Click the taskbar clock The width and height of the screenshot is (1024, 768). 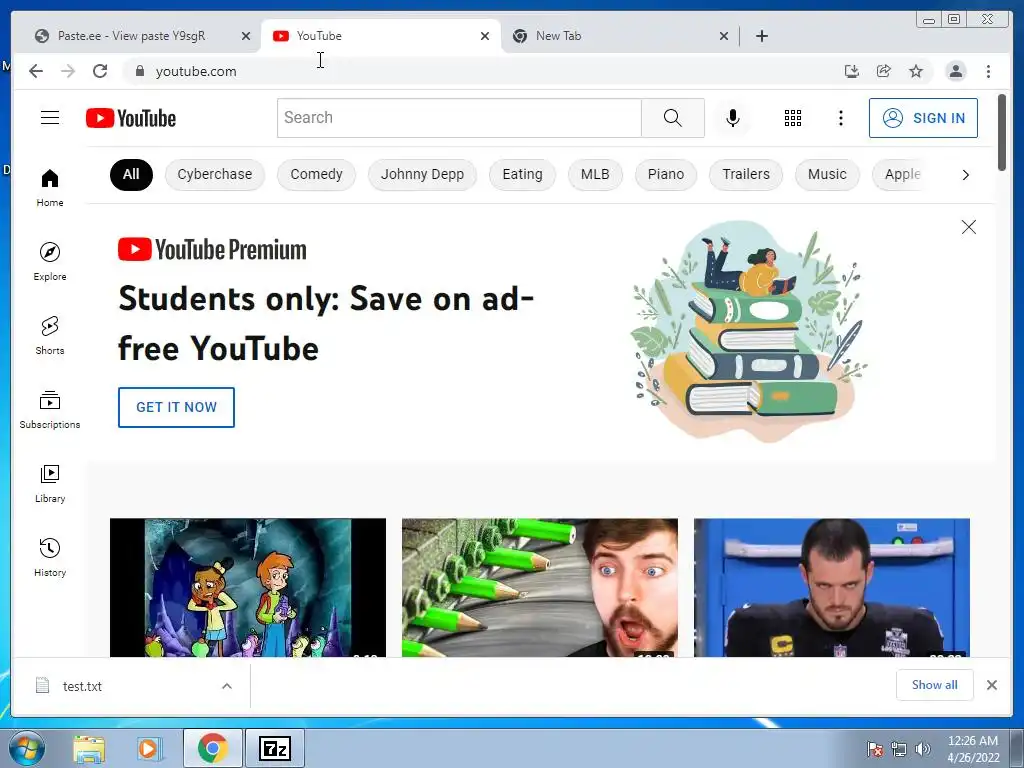click(x=973, y=749)
